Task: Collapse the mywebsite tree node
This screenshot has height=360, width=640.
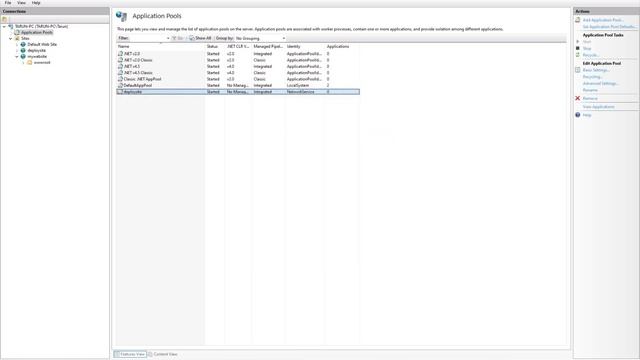Action: tap(17, 56)
